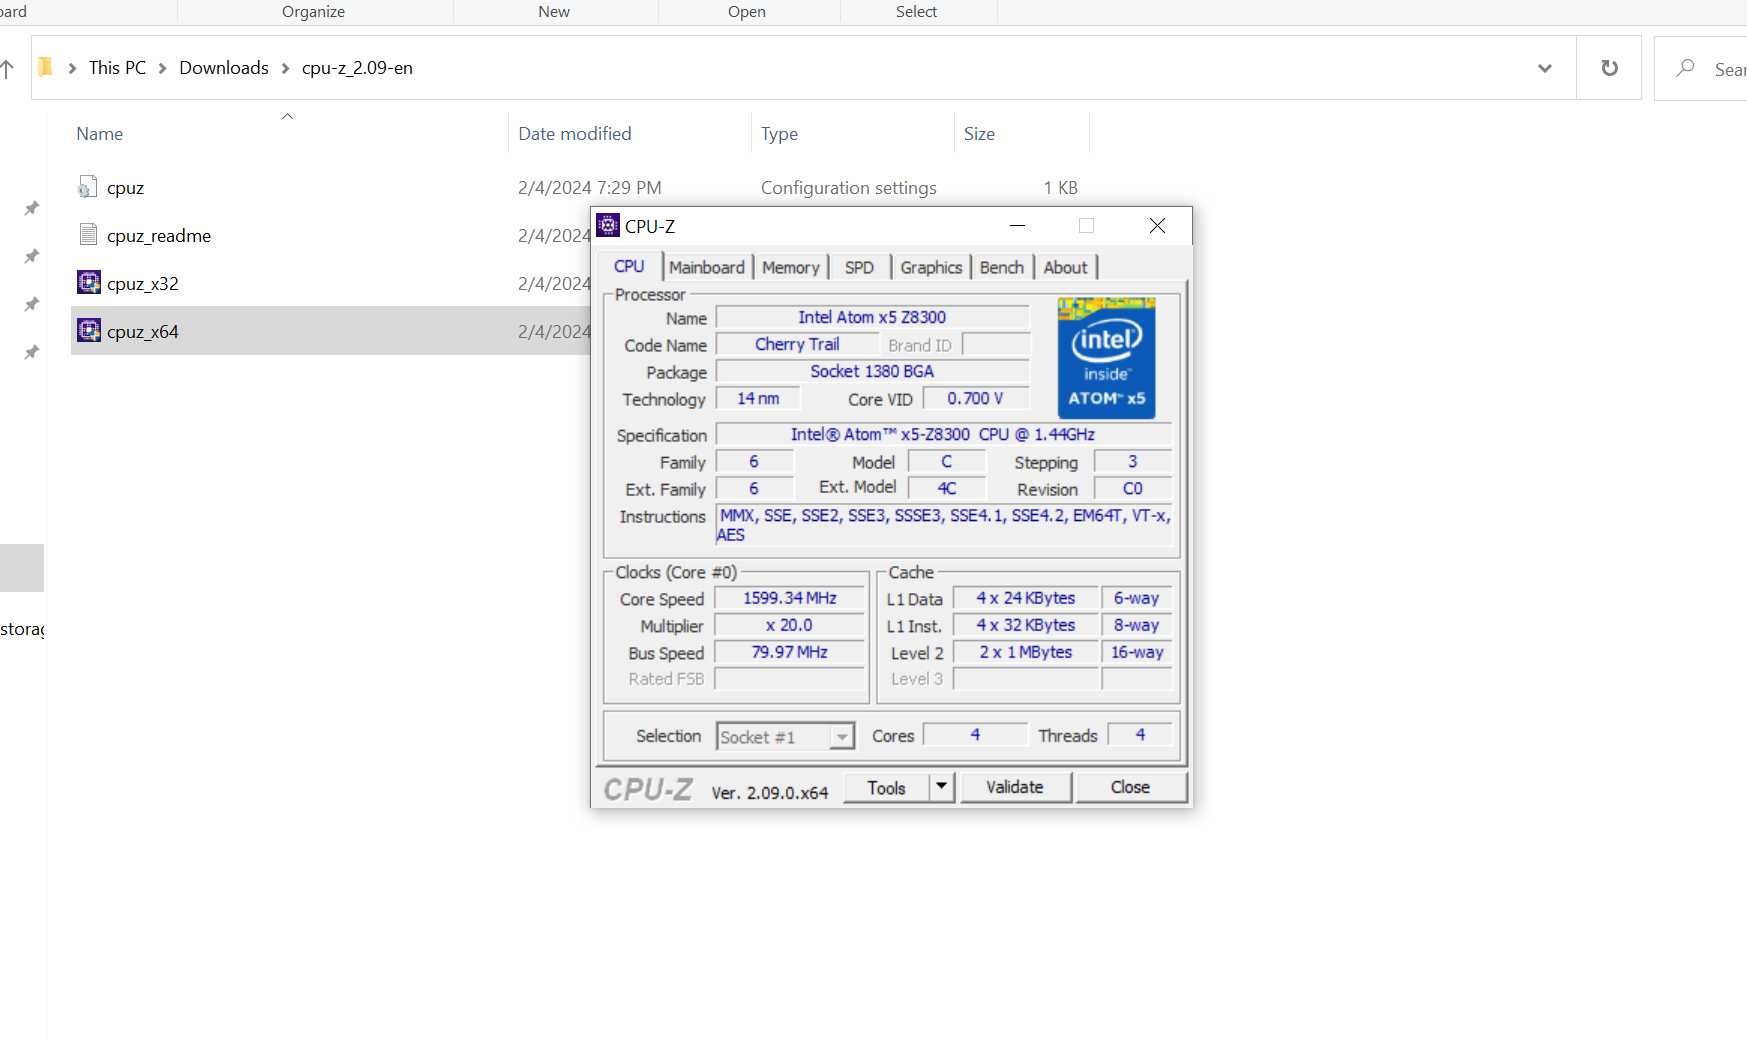Switch to the Mainboard tab

pyautogui.click(x=707, y=267)
